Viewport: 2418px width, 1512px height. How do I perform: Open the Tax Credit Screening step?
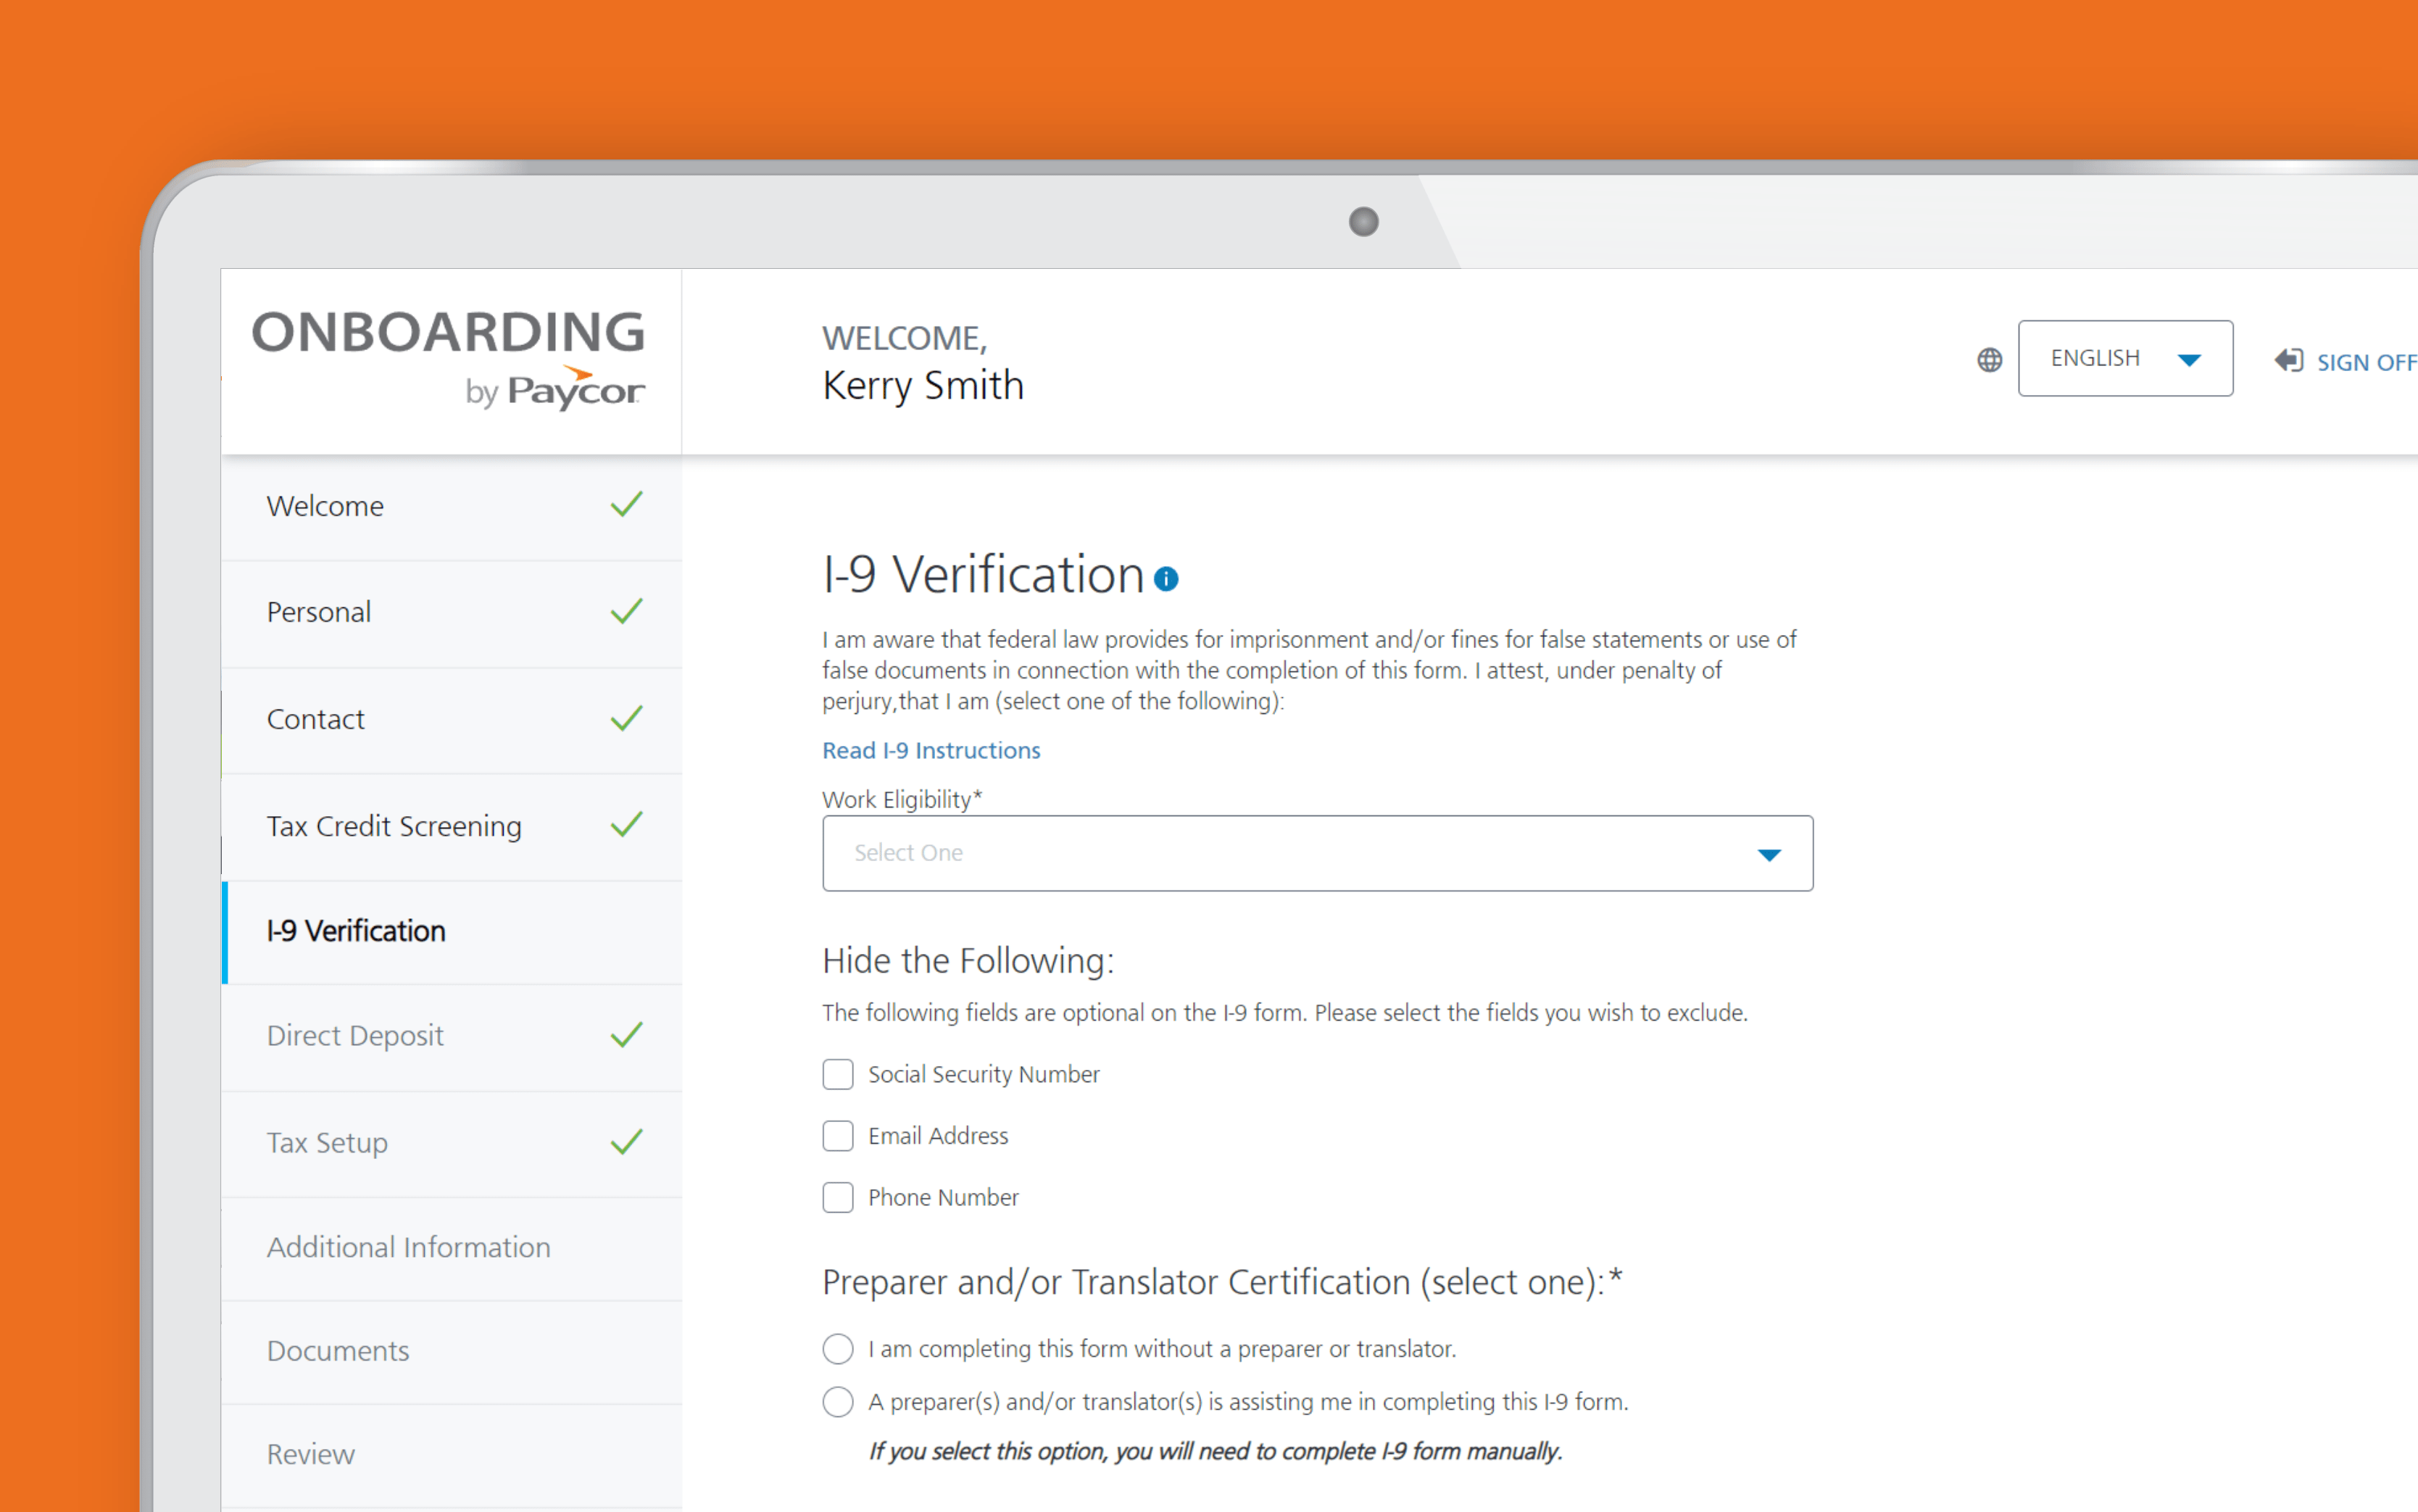pos(452,827)
